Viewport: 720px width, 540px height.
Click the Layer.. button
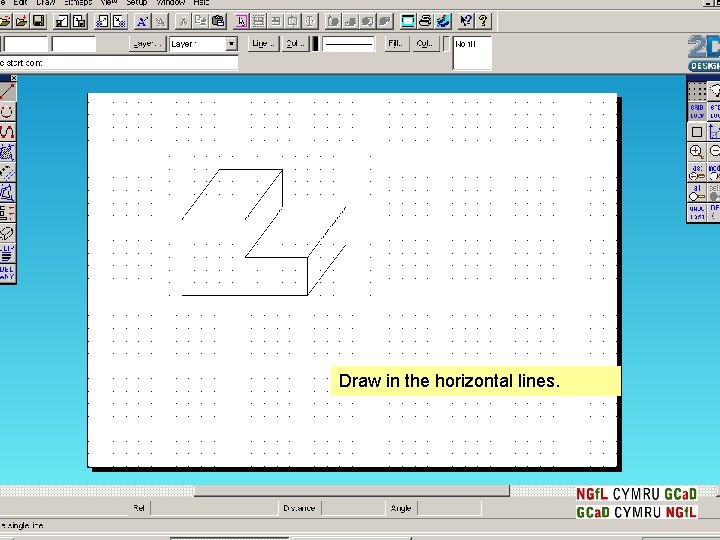pos(147,44)
